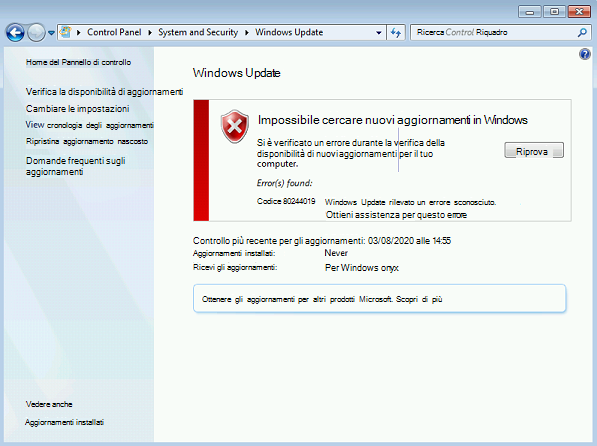Open View cronologia degli aggiornamenti
The width and height of the screenshot is (597, 446).
pyautogui.click(x=89, y=125)
